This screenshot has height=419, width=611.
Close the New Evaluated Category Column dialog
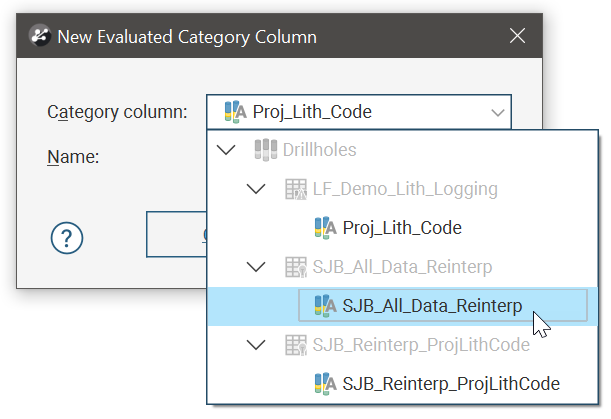coord(517,37)
